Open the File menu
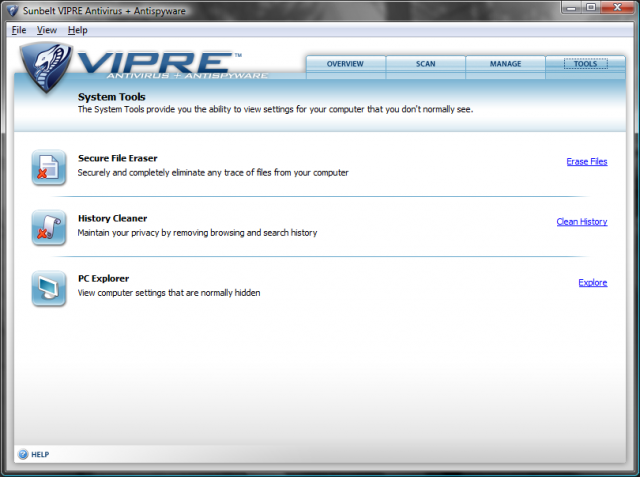Viewport: 640px width, 477px height. tap(19, 30)
